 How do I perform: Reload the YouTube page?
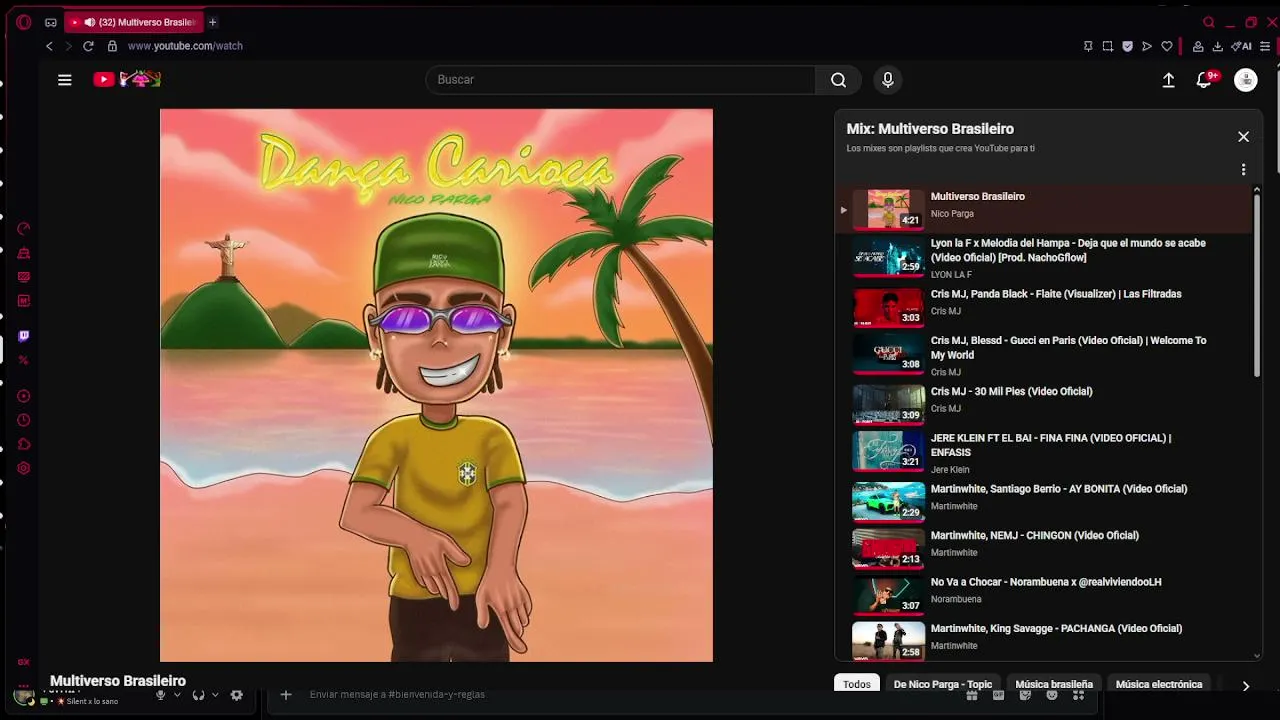(x=88, y=46)
